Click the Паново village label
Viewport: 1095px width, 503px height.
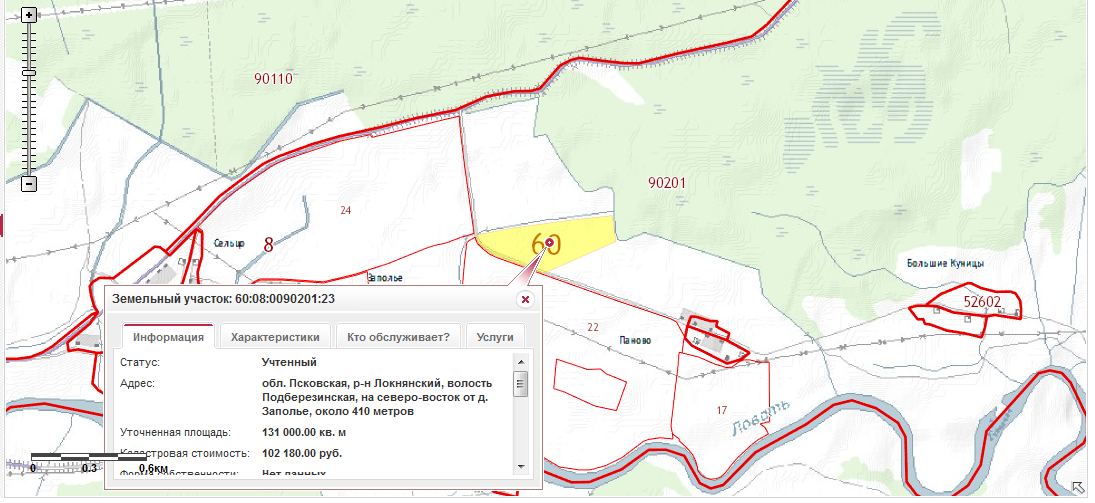[x=635, y=340]
